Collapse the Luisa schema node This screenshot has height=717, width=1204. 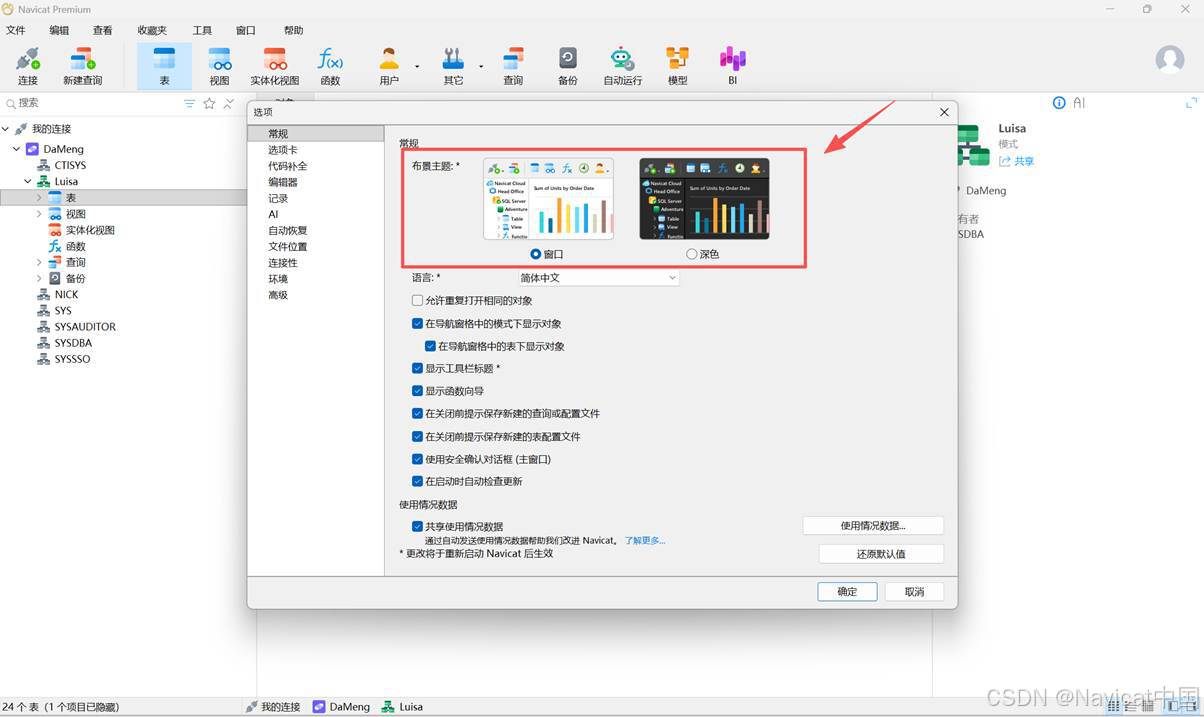click(28, 182)
